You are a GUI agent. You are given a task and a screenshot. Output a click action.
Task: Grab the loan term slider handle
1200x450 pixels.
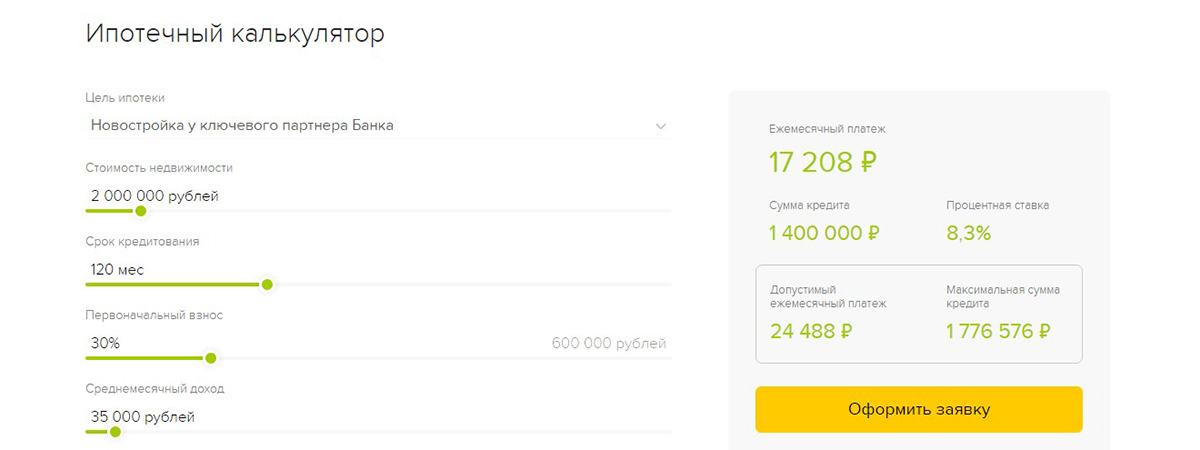pyautogui.click(x=267, y=284)
